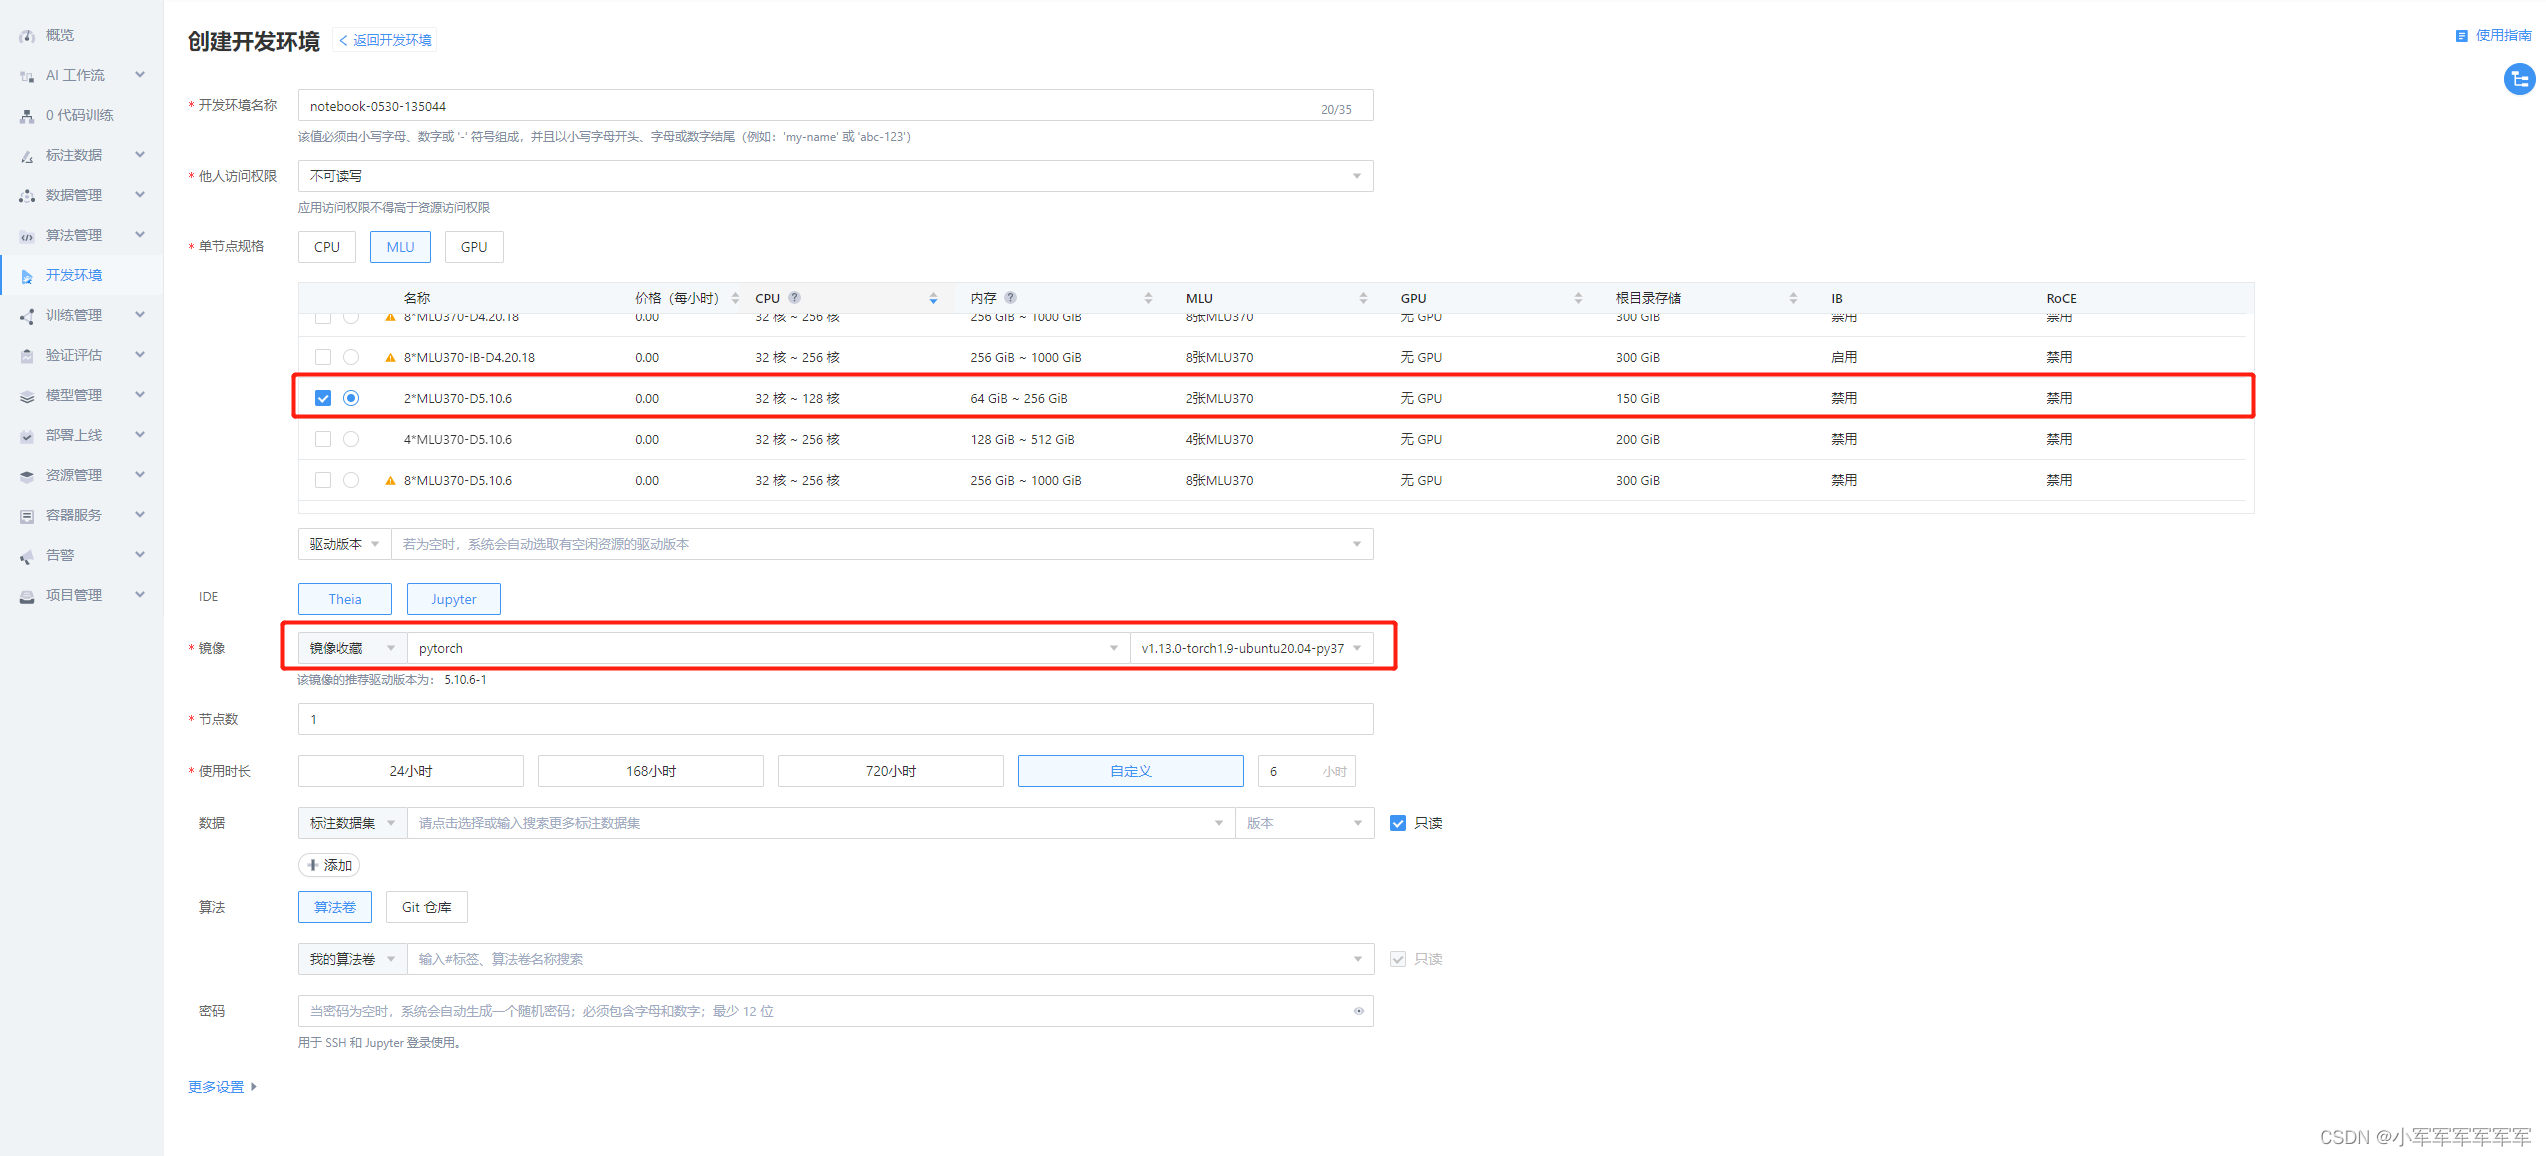Click the CPU column help question icon

(x=795, y=298)
